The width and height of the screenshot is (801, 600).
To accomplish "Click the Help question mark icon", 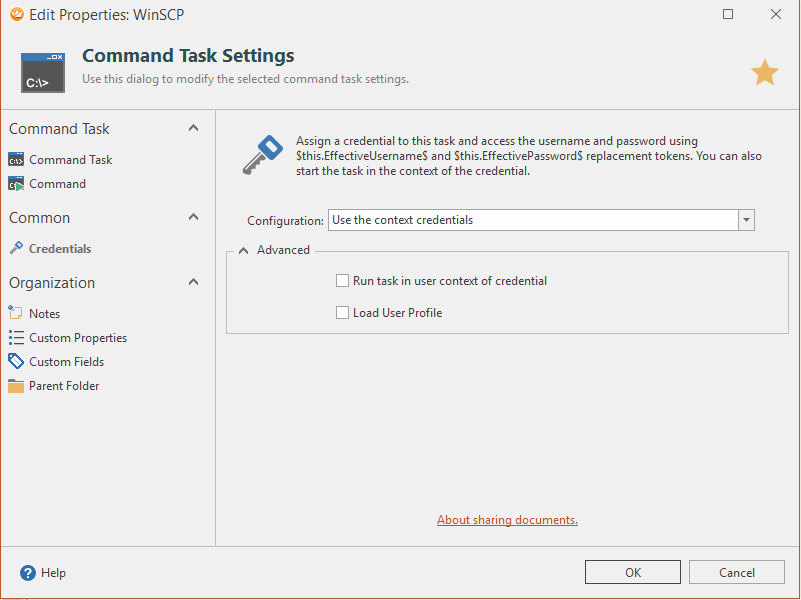I will [28, 573].
